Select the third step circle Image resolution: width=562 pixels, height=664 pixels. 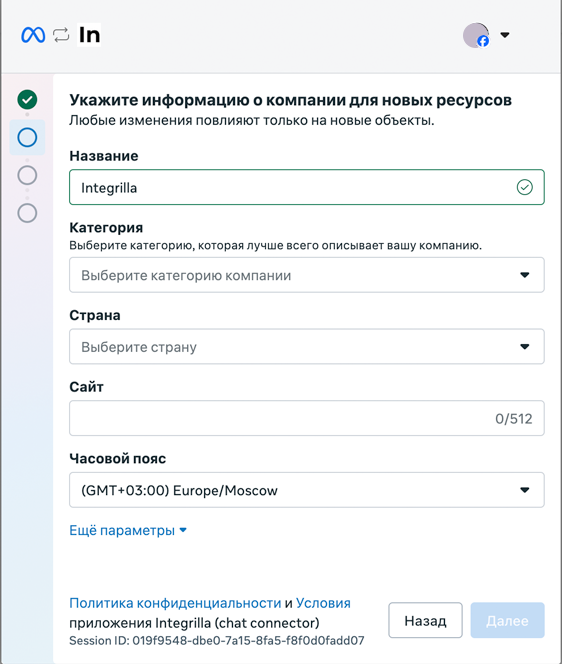click(x=27, y=175)
